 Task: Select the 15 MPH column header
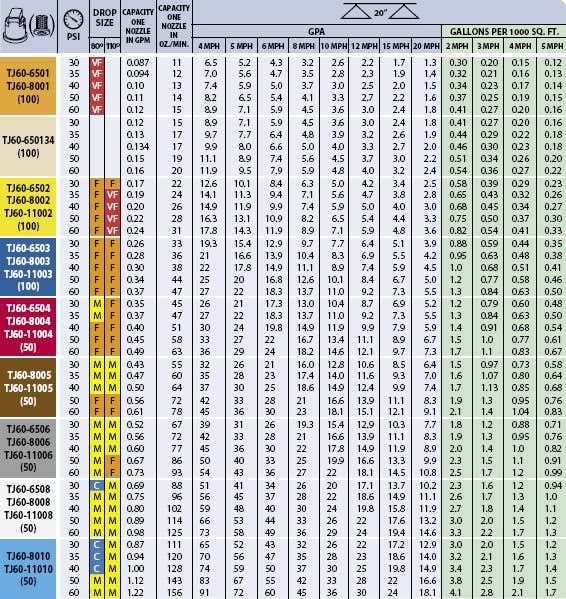[x=396, y=46]
